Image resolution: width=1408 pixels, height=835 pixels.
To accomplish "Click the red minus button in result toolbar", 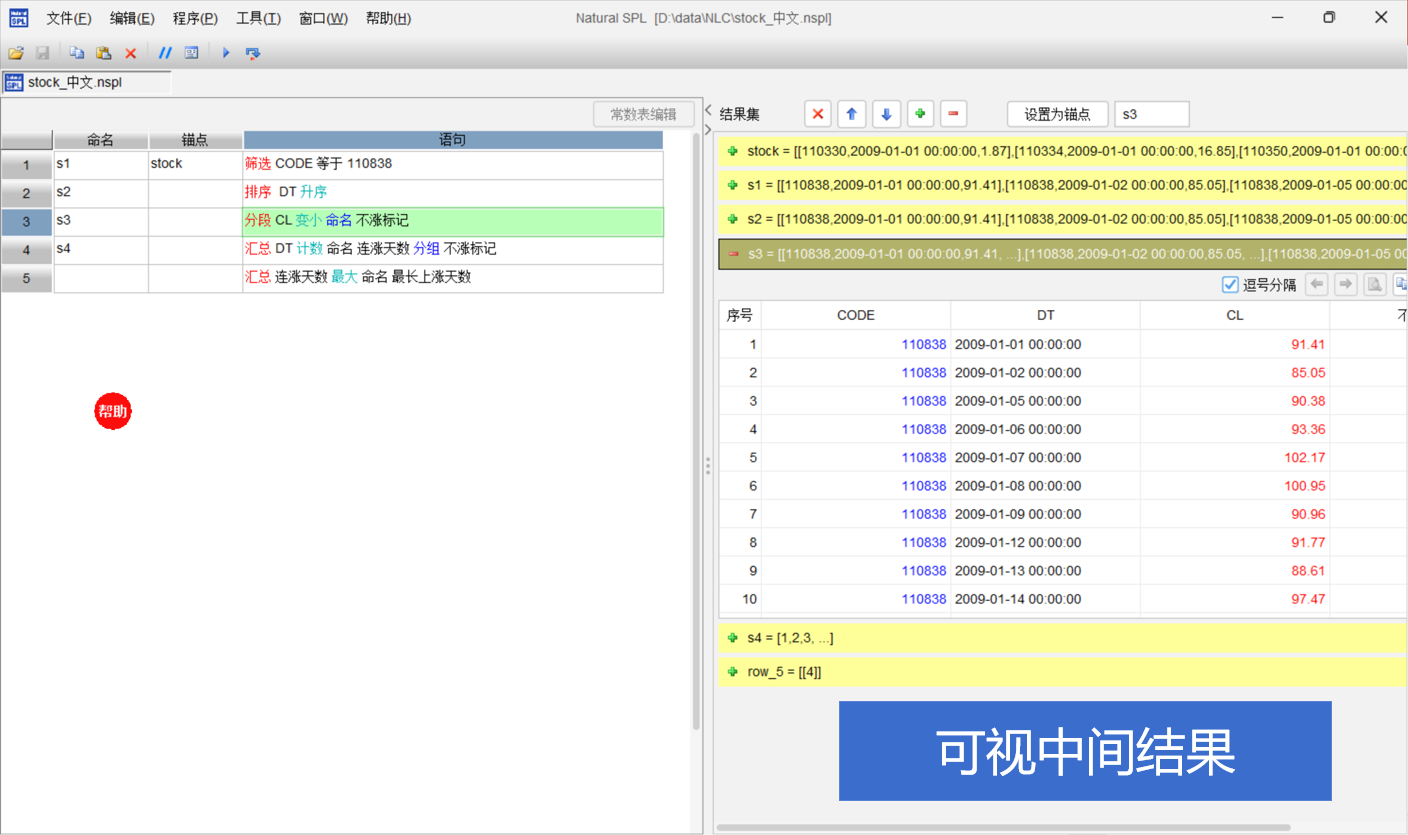I will pos(953,114).
